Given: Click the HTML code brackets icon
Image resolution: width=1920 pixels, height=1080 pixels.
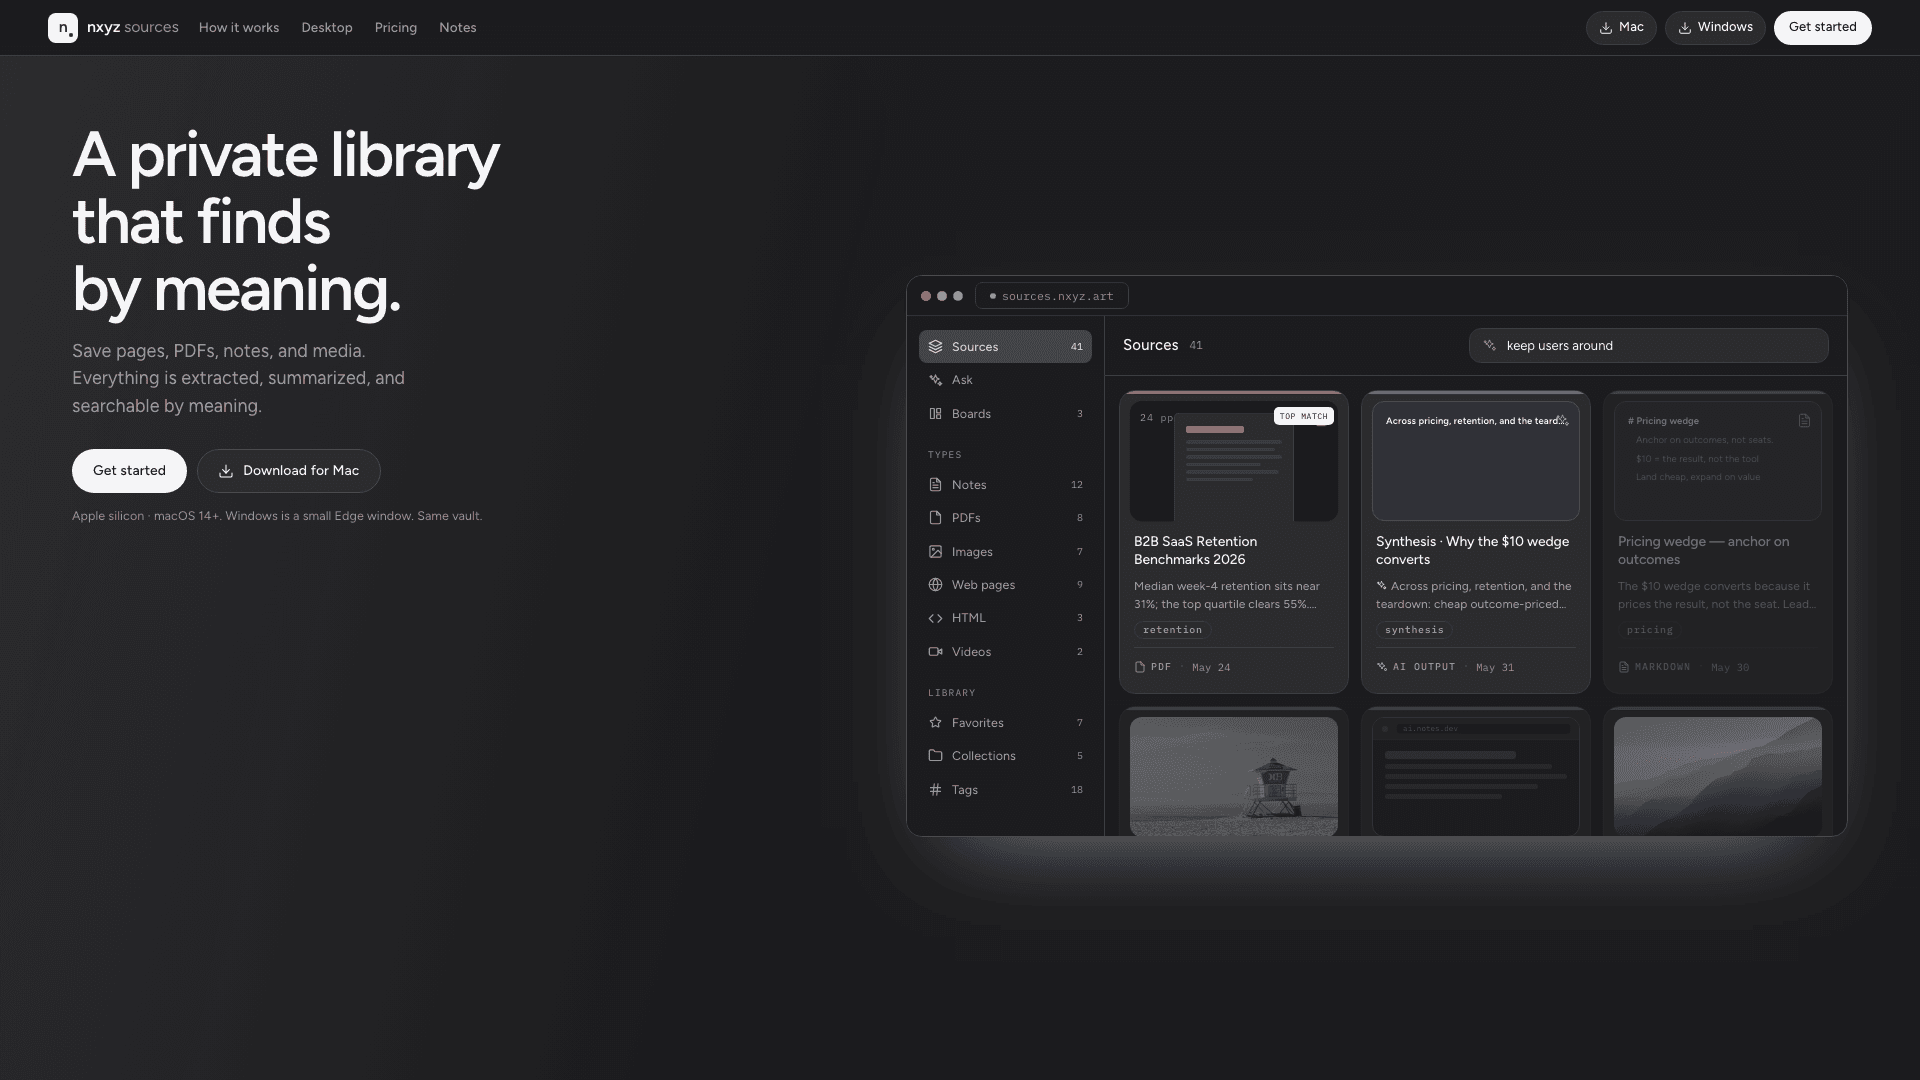Looking at the screenshot, I should [936, 618].
